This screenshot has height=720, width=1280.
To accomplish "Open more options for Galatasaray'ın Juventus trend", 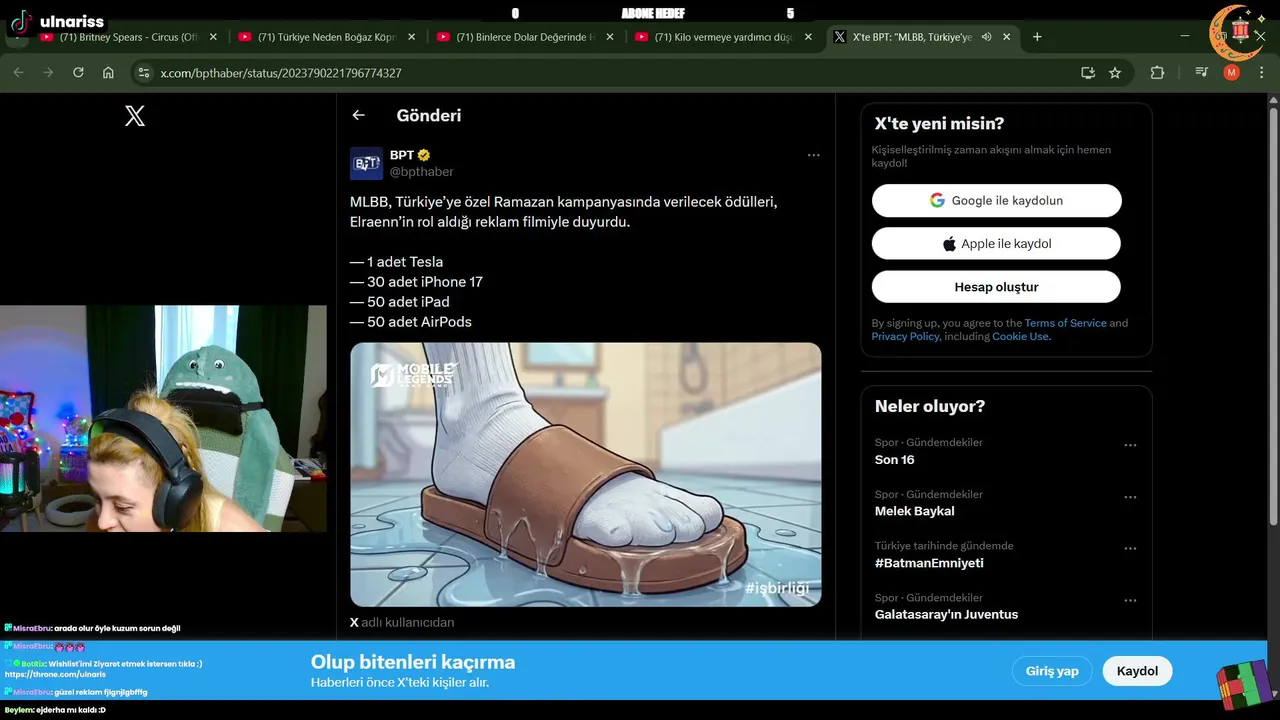I will [x=1130, y=600].
